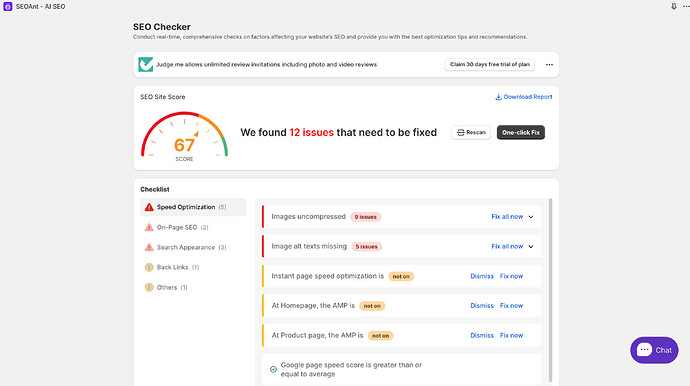Open the Chat widget
This screenshot has height=386, width=690.
tap(654, 350)
